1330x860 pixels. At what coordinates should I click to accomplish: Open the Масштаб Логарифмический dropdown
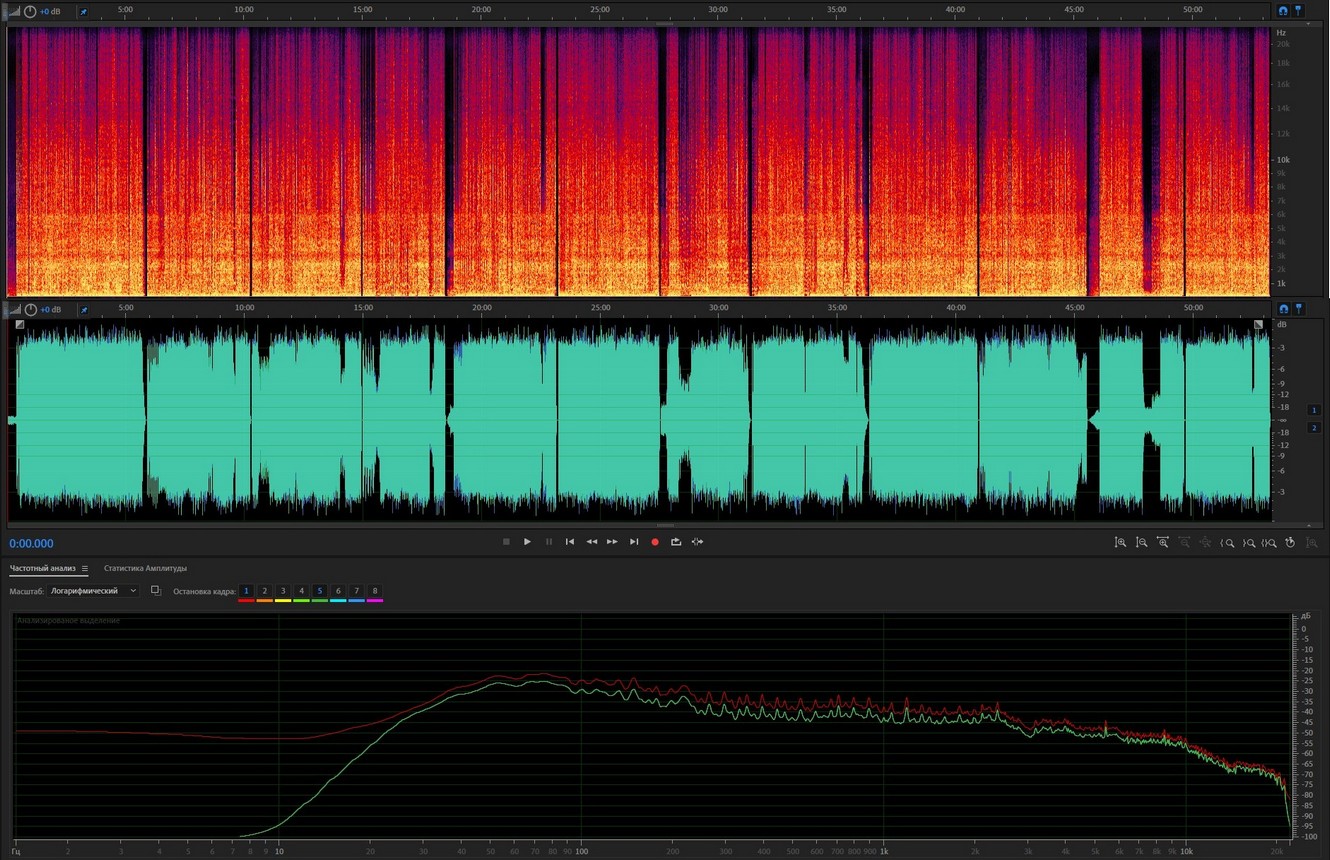[x=94, y=591]
